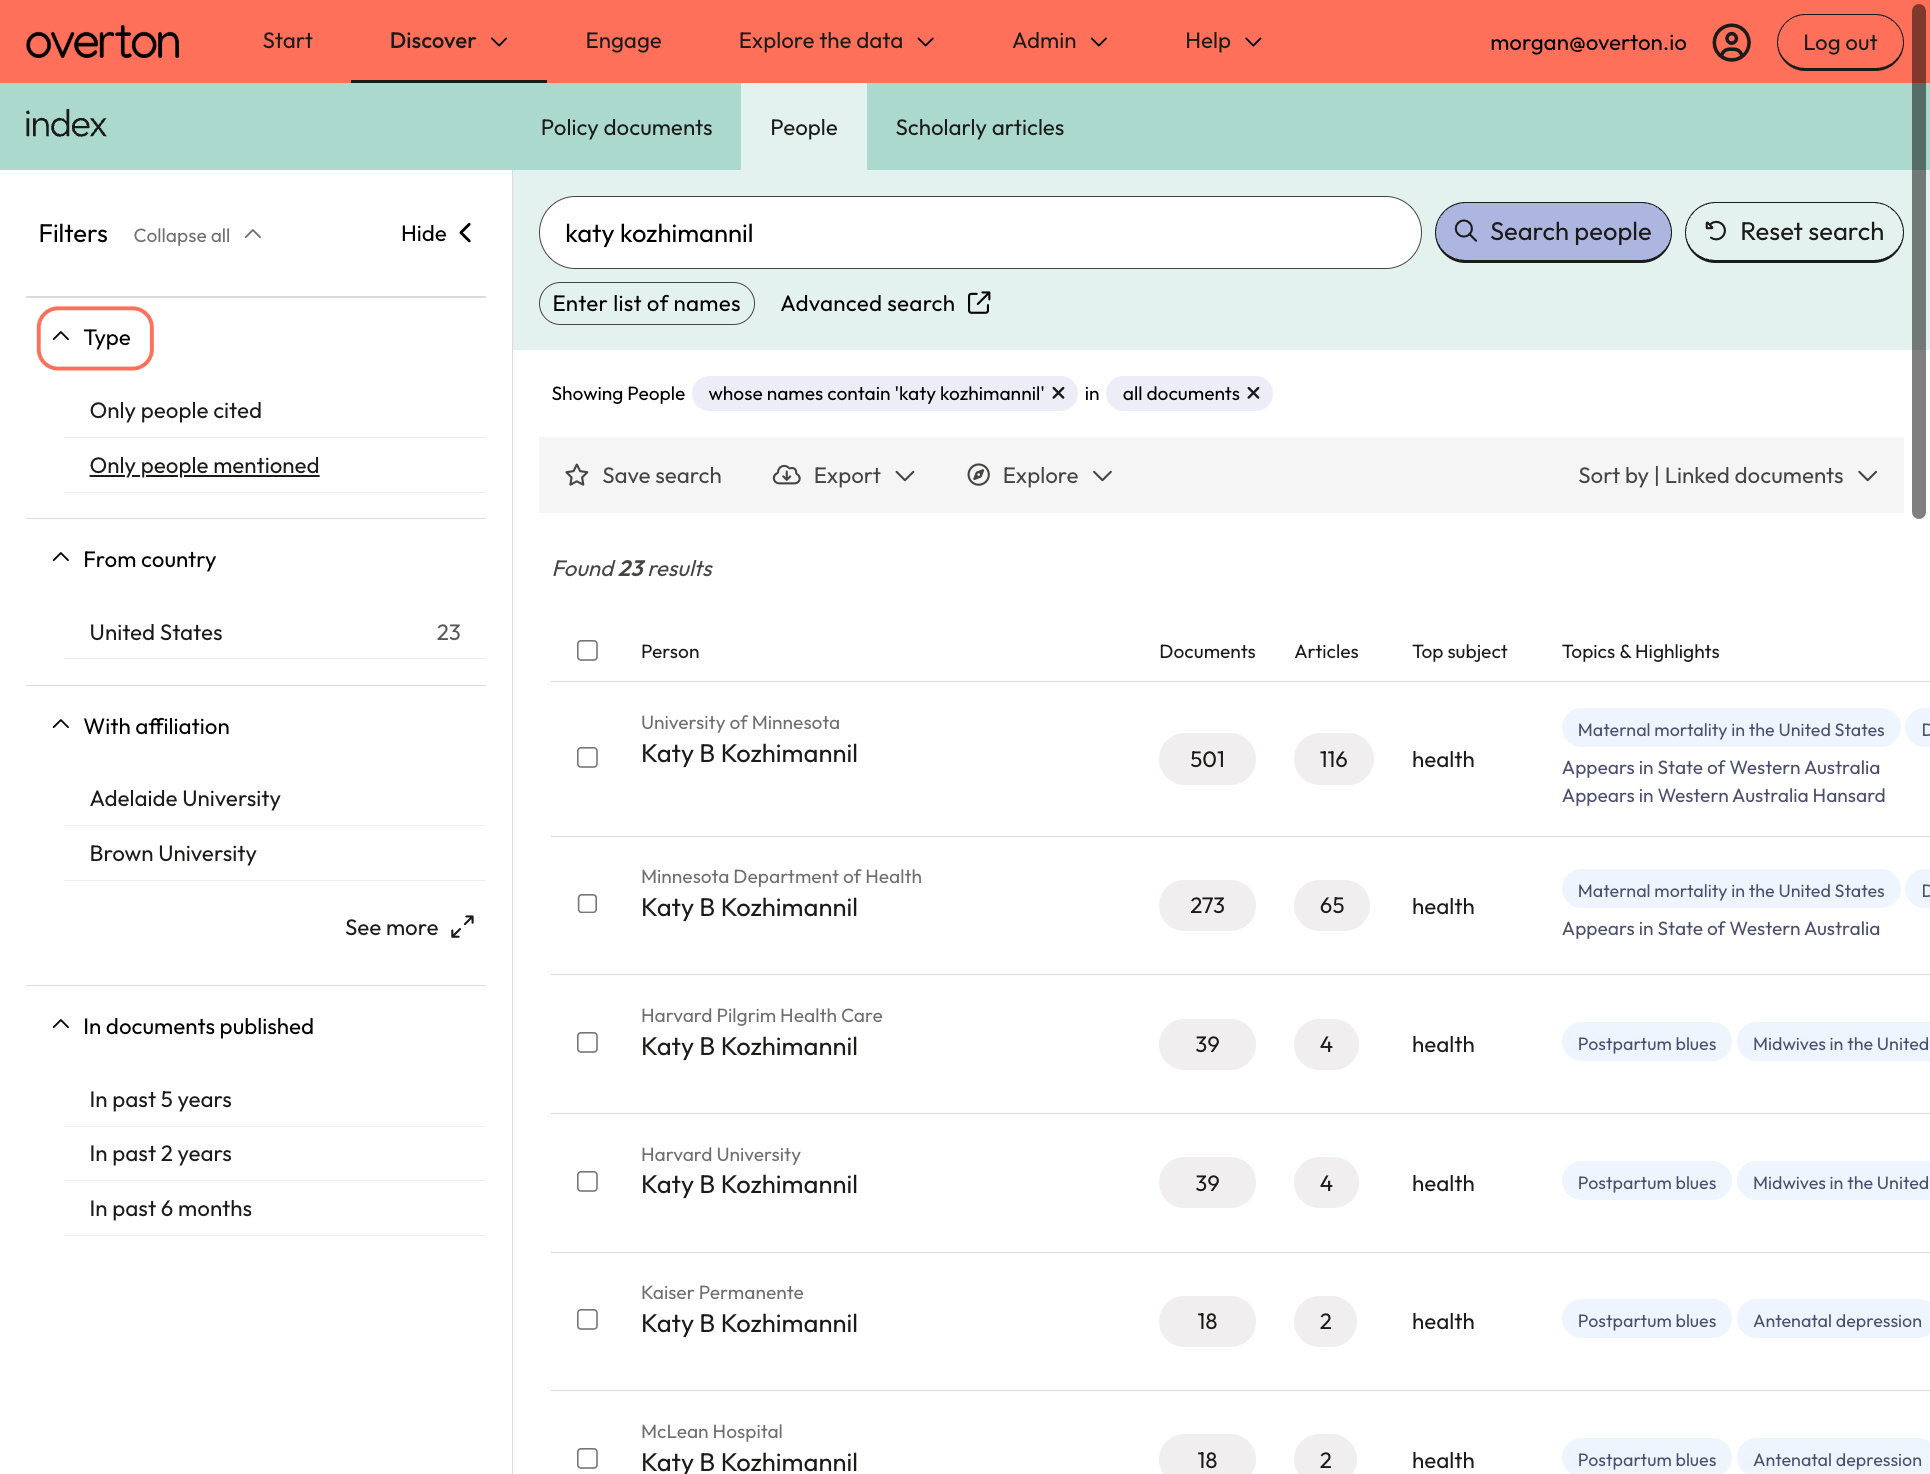Click the Enter list of names button
1930x1474 pixels.
click(x=646, y=303)
